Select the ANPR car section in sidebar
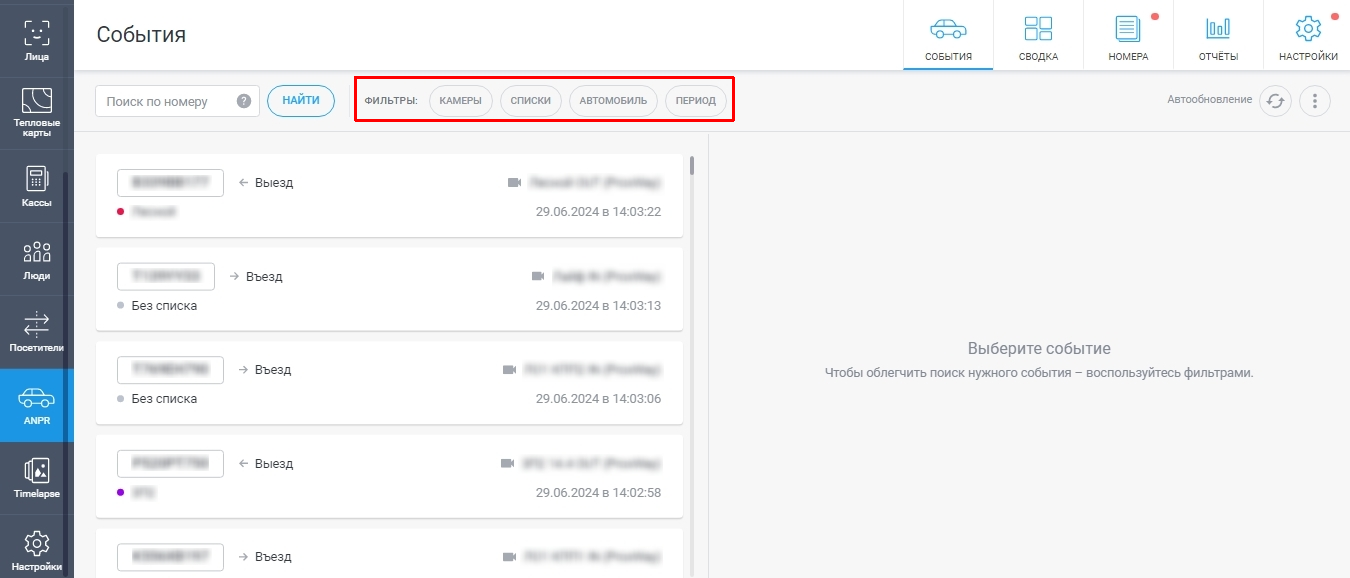 point(36,405)
